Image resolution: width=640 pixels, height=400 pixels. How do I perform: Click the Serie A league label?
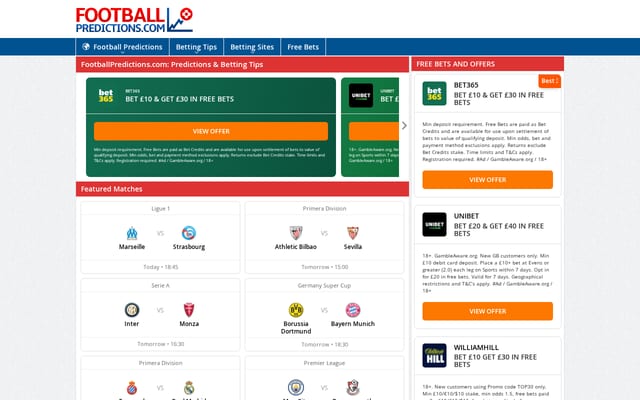pos(160,286)
